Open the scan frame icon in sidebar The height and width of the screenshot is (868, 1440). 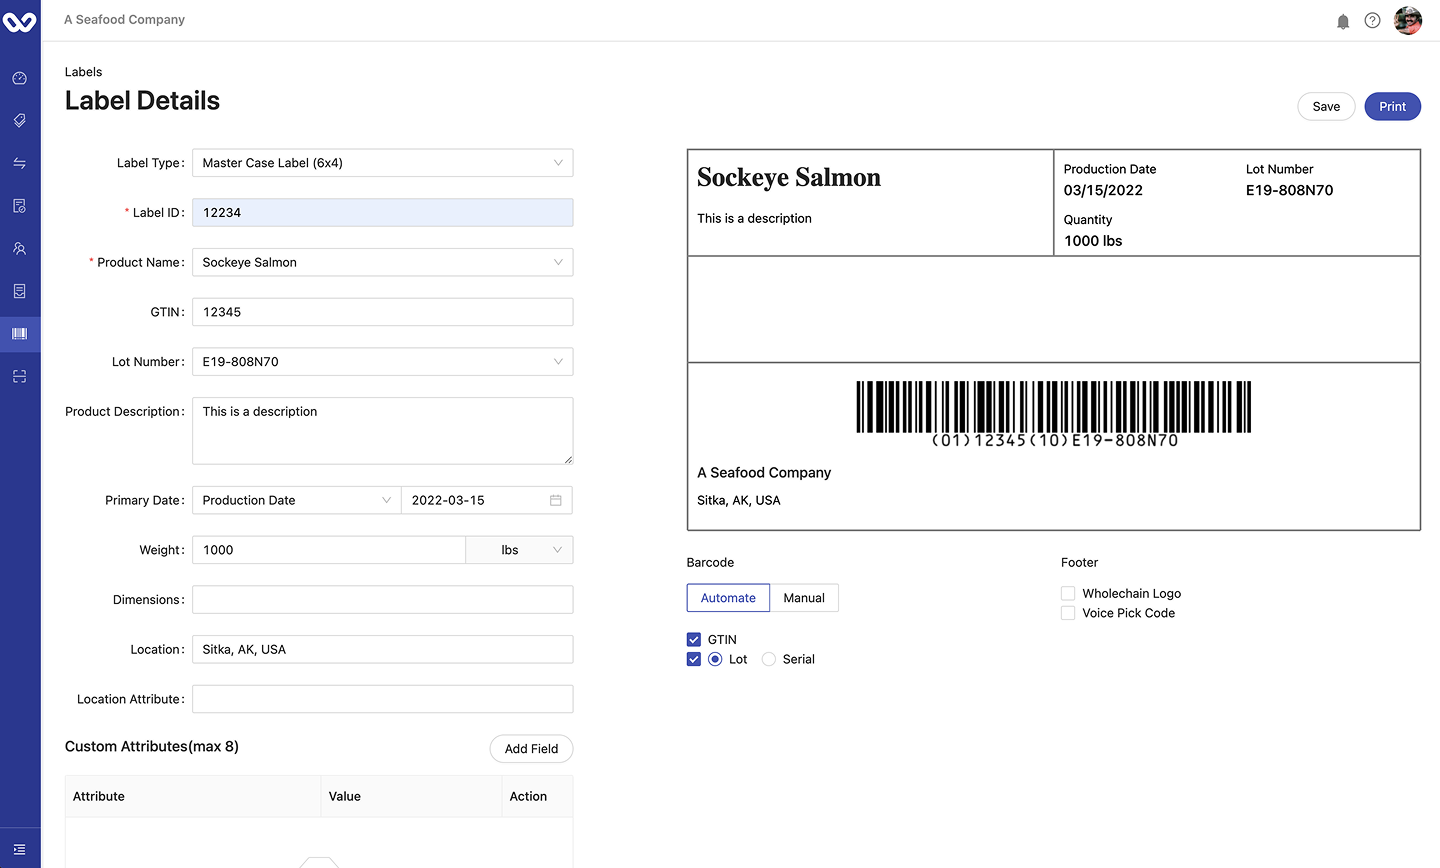pos(19,377)
